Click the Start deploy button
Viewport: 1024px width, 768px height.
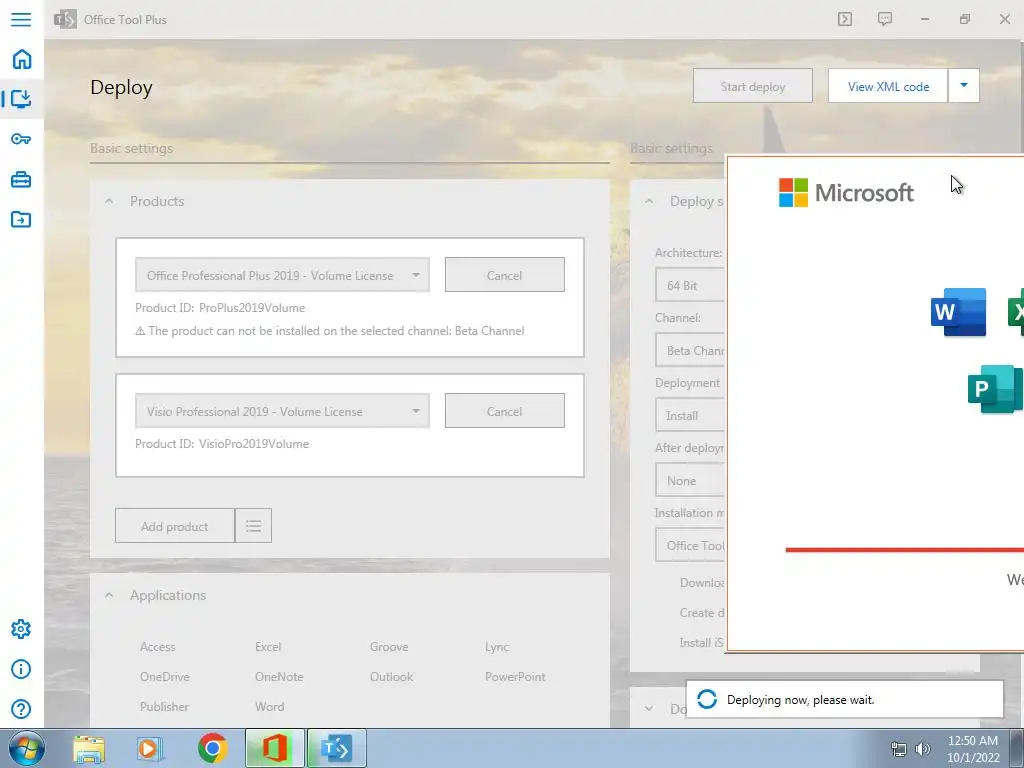753,86
